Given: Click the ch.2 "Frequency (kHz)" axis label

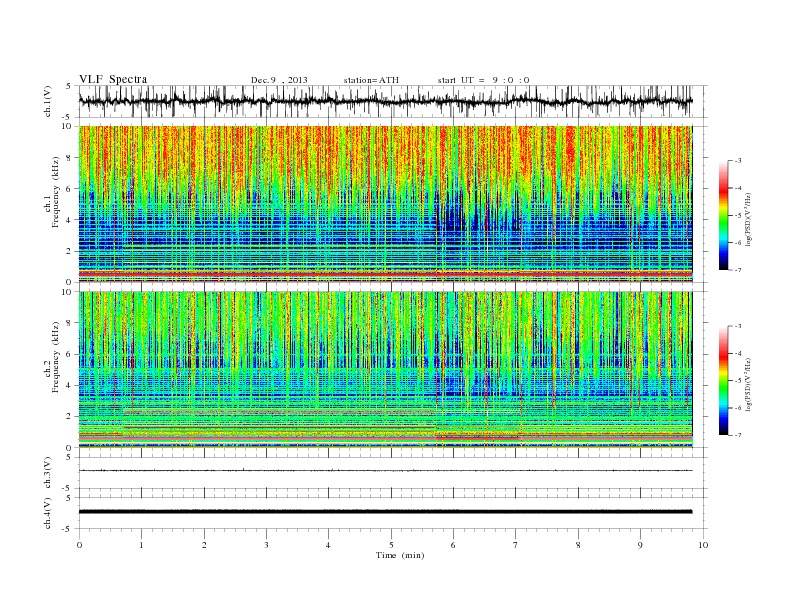Looking at the screenshot, I should coord(56,356).
